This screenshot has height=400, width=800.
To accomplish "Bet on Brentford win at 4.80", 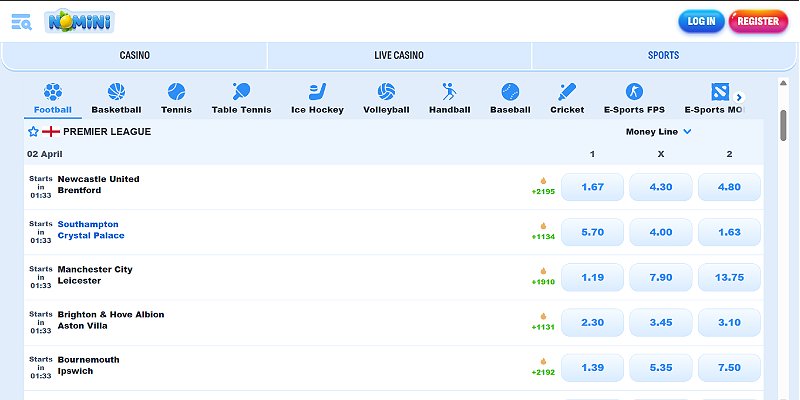I will click(x=729, y=187).
